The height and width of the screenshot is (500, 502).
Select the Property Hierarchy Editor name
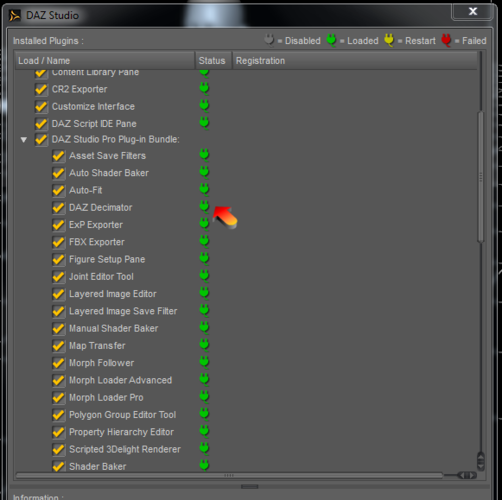pyautogui.click(x=121, y=432)
